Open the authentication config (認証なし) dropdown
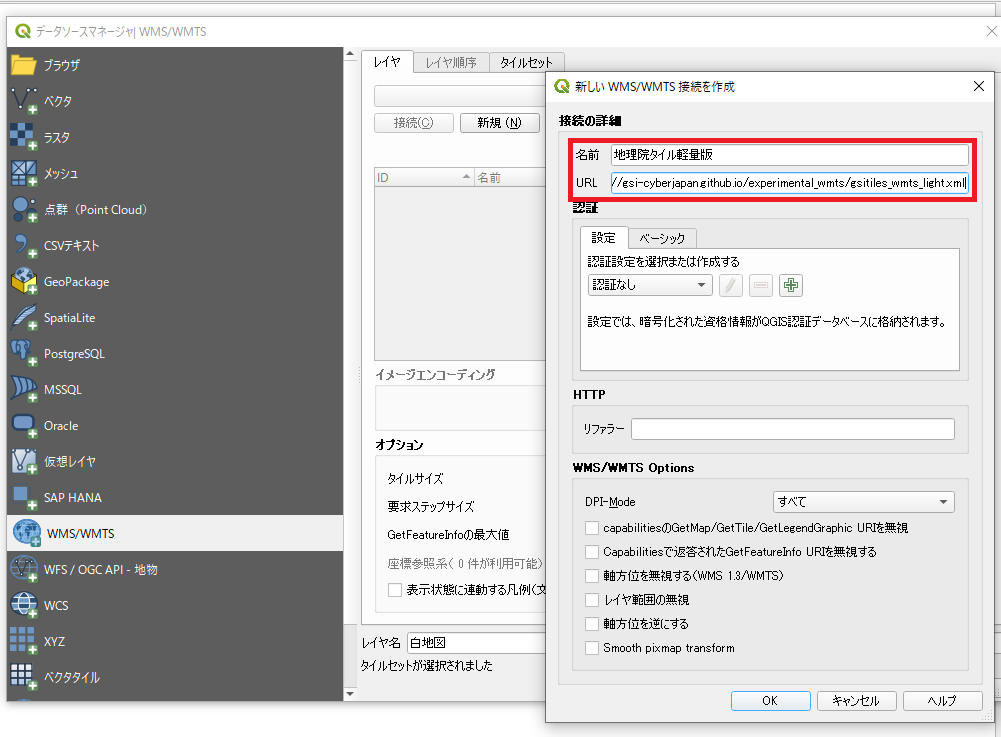The height and width of the screenshot is (737, 1001). [649, 285]
